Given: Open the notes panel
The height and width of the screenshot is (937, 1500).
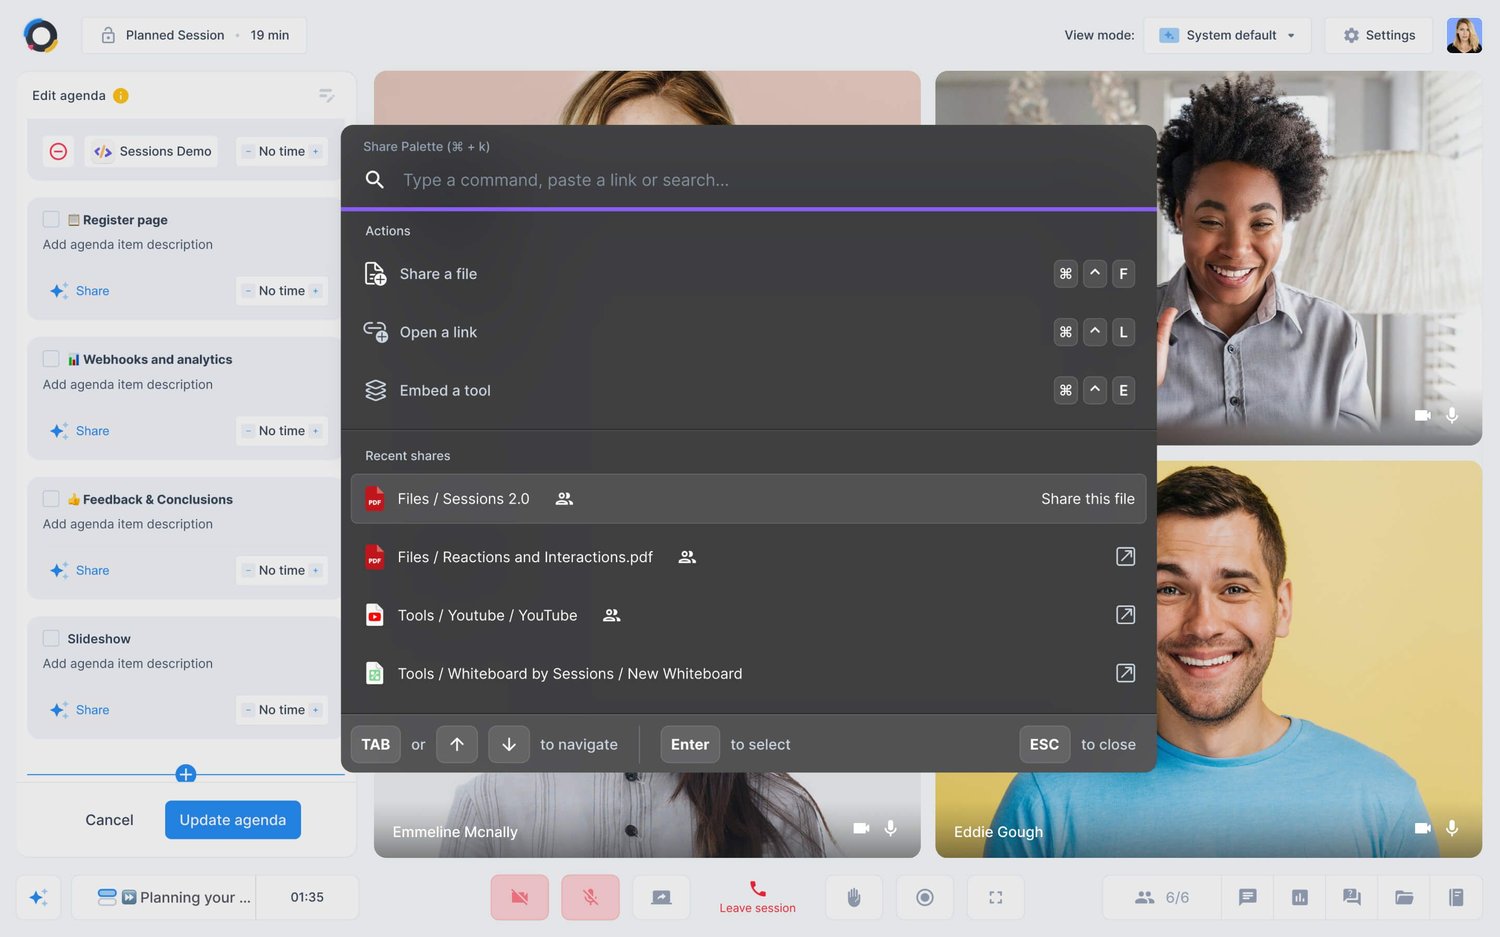Looking at the screenshot, I should [1456, 897].
